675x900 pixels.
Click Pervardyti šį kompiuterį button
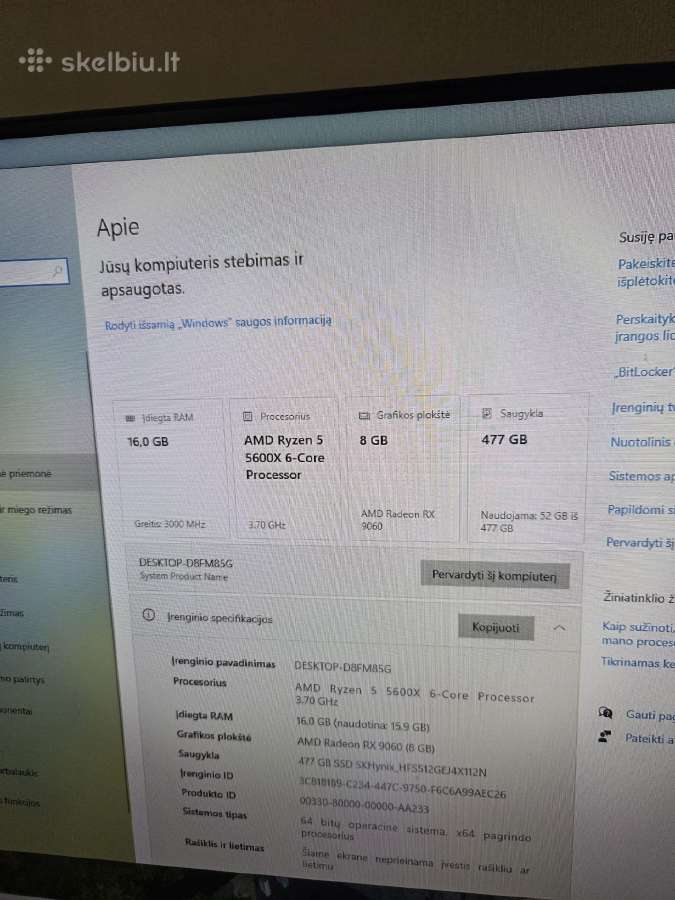[495, 575]
